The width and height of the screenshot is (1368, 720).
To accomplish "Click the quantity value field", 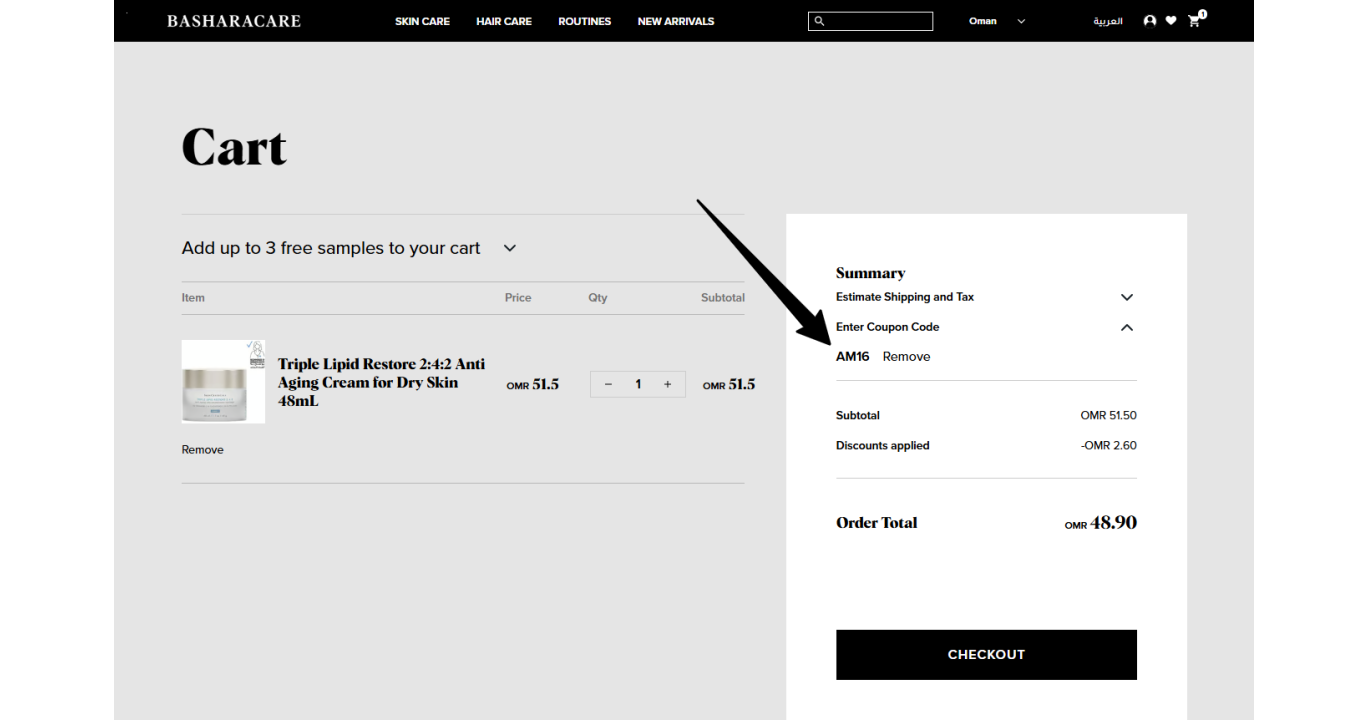I will [x=638, y=384].
